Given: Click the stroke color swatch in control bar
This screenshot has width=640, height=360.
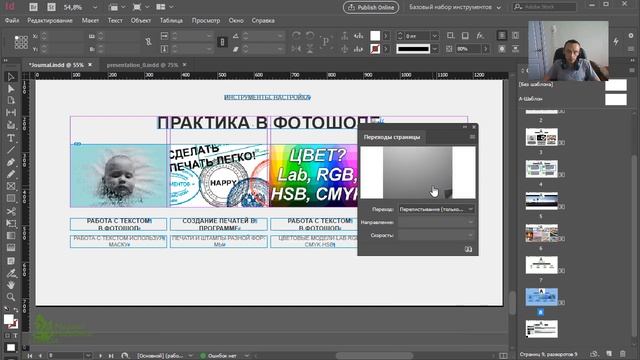Looking at the screenshot, I should coord(375,49).
